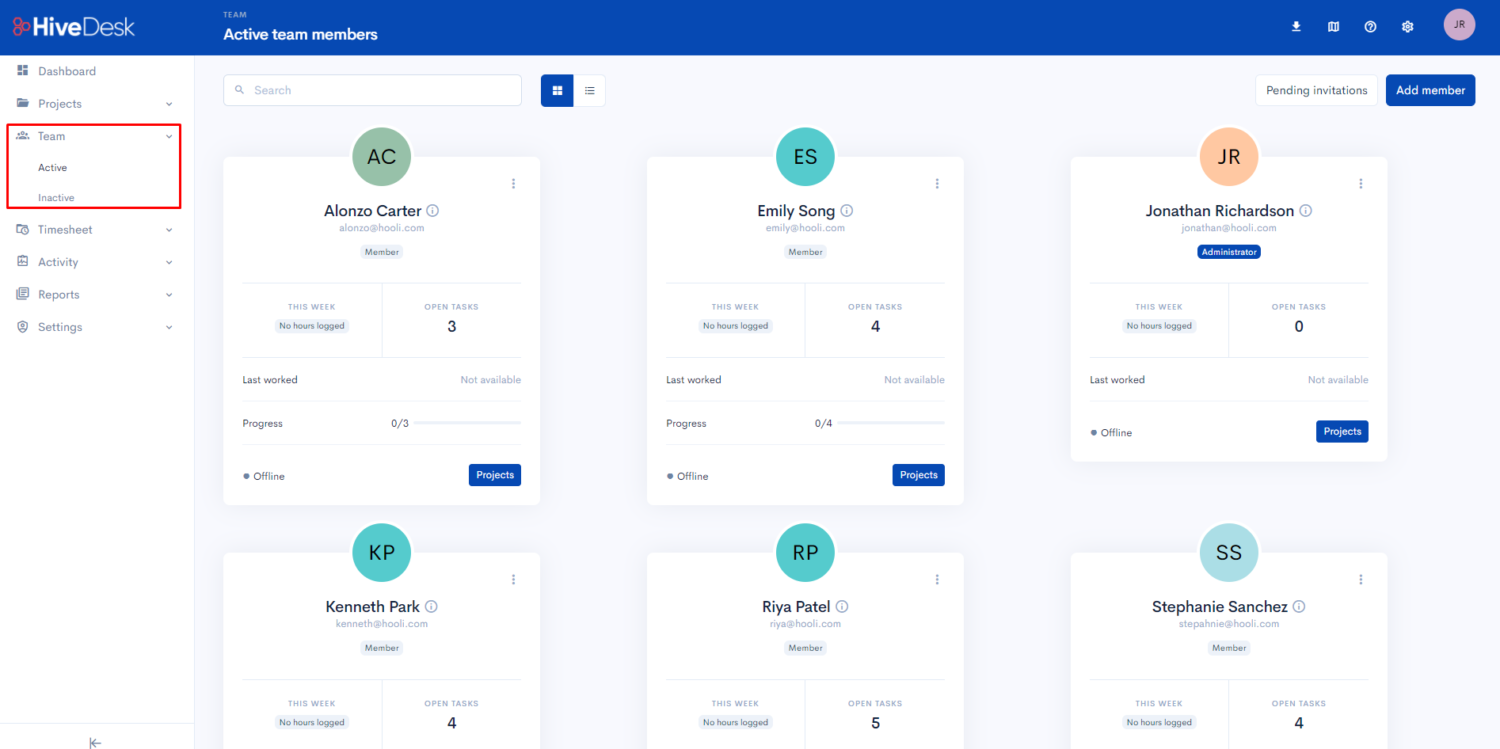Open the three-dot menu on Alonzo Carter's card
Image resolution: width=1500 pixels, height=749 pixels.
(x=513, y=183)
